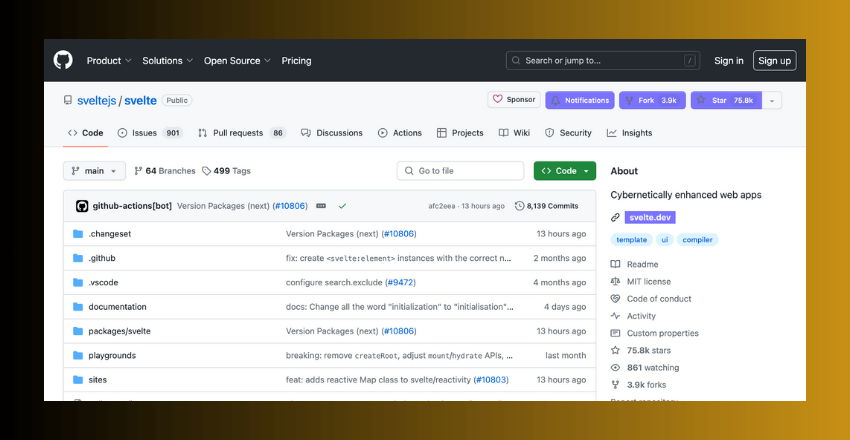Click the compiler topic tag
The height and width of the screenshot is (440, 850).
697,240
